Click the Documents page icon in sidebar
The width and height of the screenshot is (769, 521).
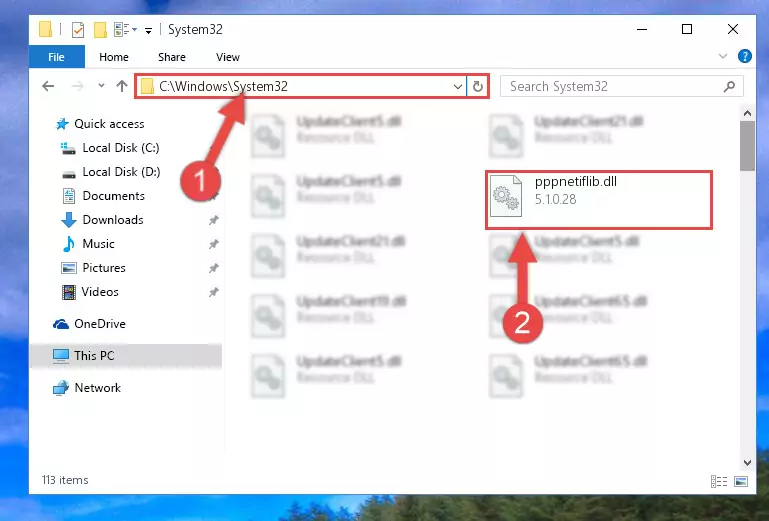click(69, 196)
